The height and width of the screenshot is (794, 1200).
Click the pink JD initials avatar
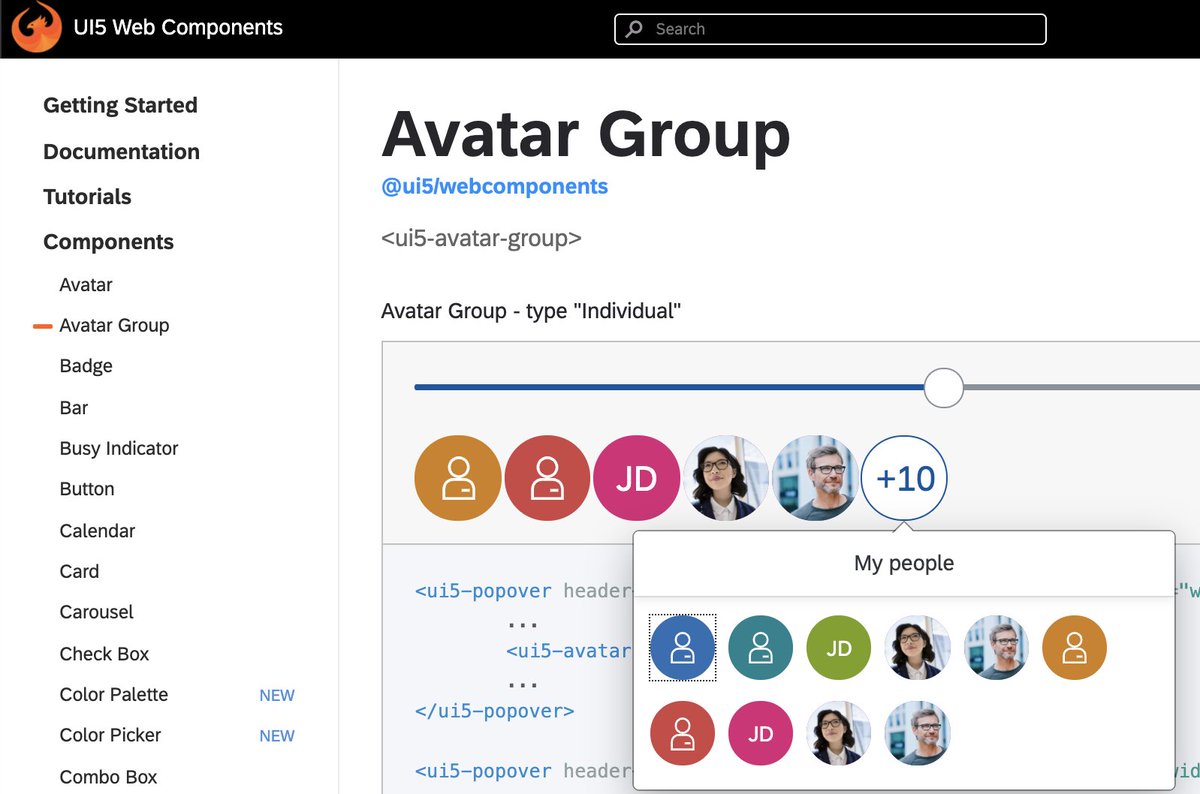point(637,478)
